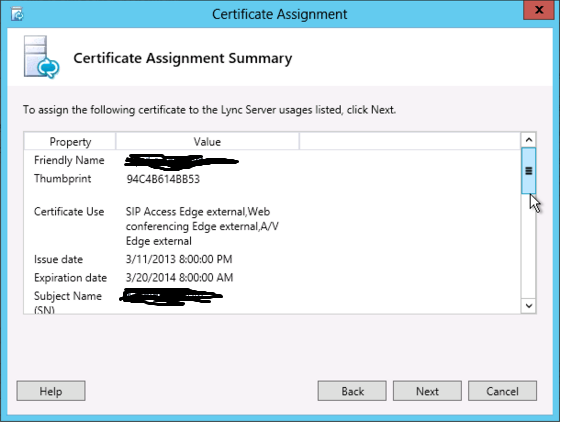Image resolution: width=566 pixels, height=426 pixels.
Task: Select the Friendly Name row
Action: click(273, 160)
